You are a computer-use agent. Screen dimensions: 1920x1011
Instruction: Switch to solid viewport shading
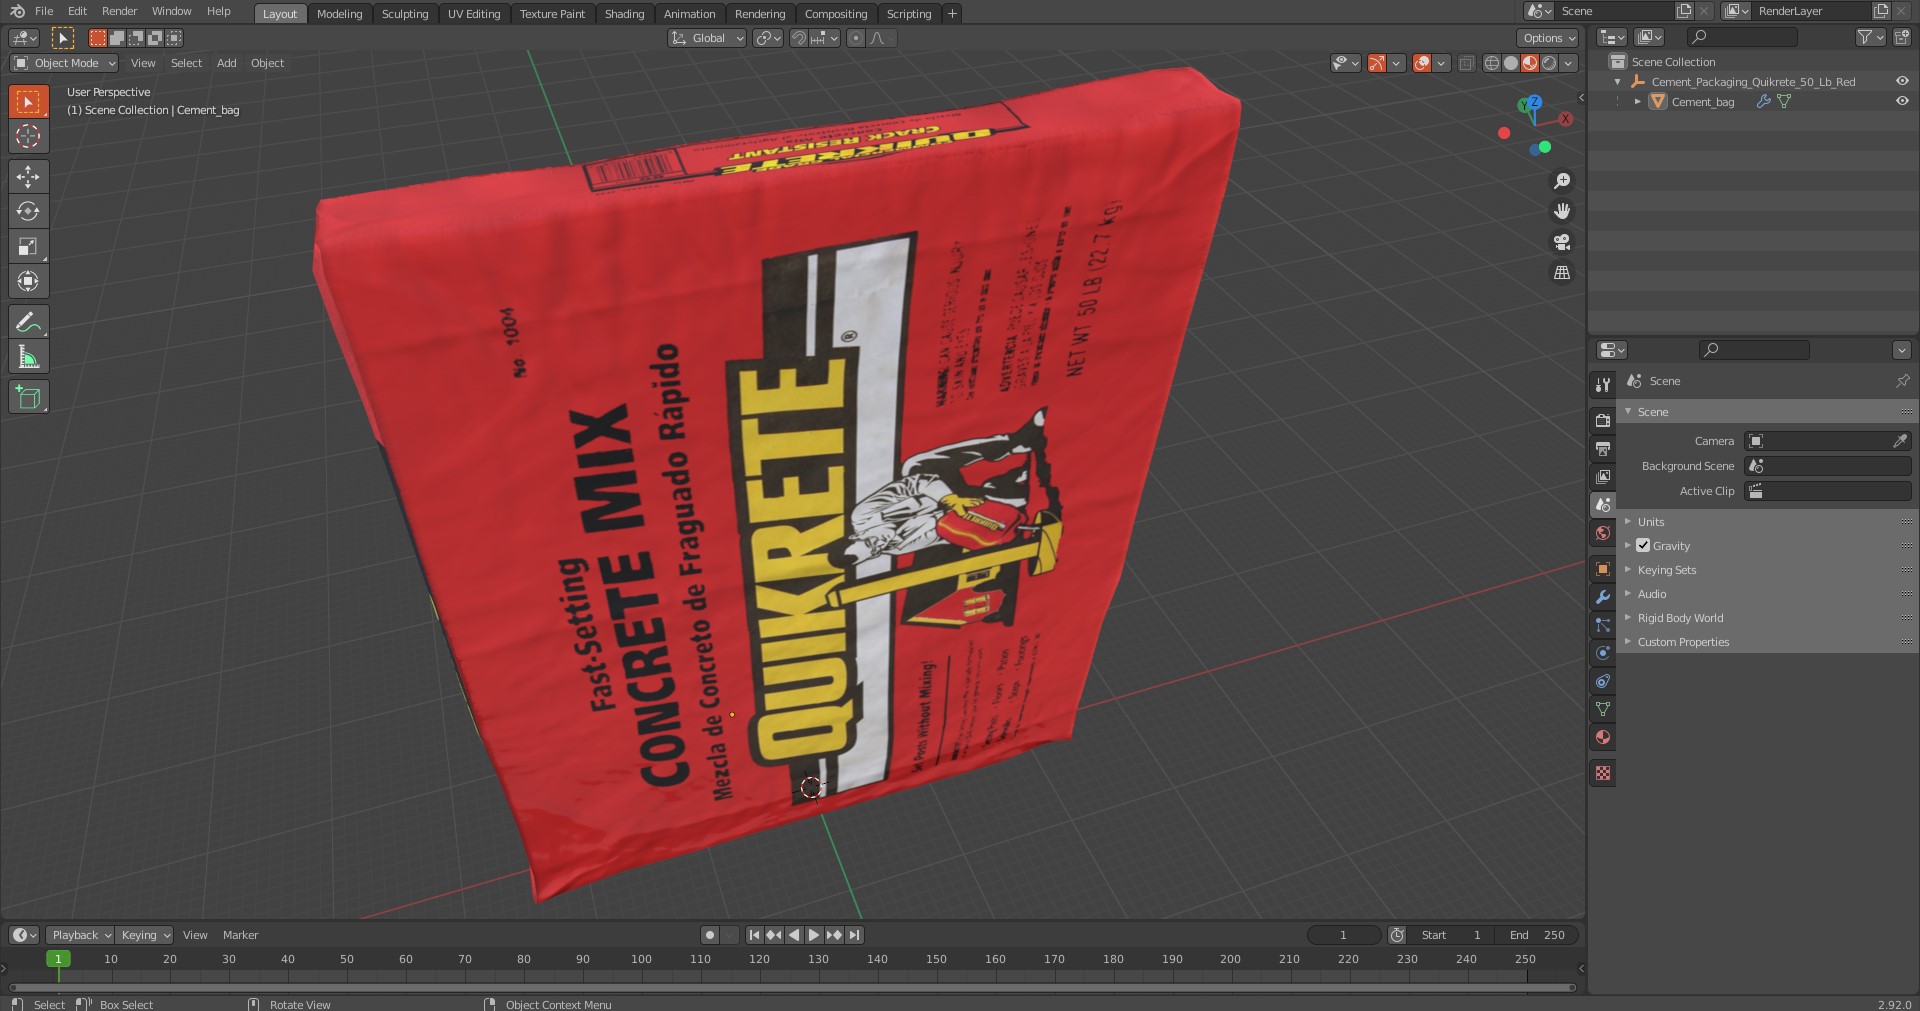1511,63
